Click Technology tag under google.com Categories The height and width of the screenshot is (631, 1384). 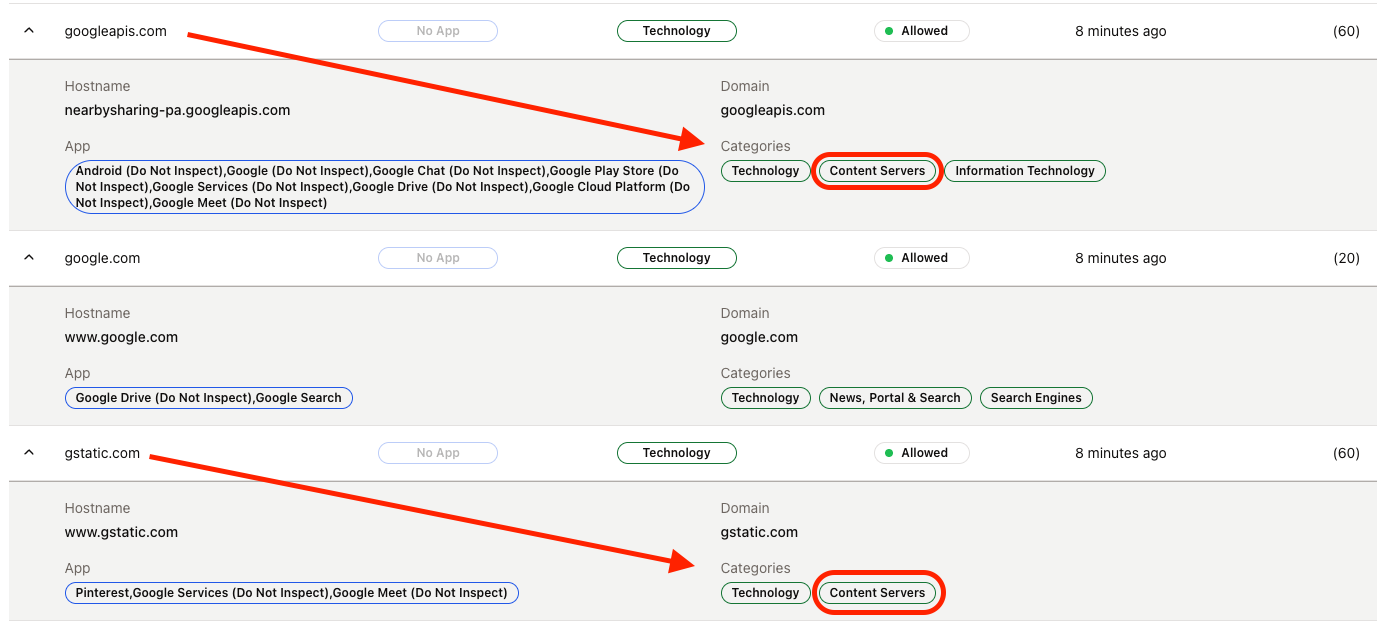(x=766, y=398)
